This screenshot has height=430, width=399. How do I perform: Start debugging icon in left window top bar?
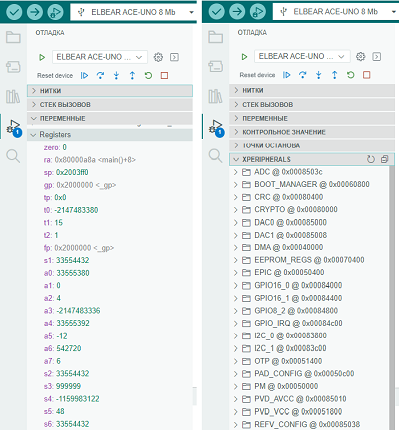click(x=55, y=12)
